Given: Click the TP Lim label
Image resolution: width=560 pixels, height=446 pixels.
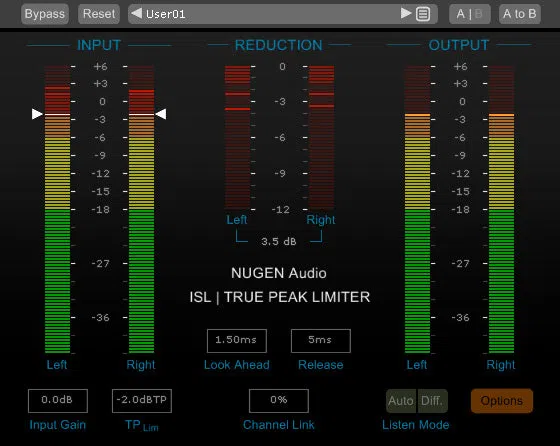Looking at the screenshot, I should [x=142, y=425].
